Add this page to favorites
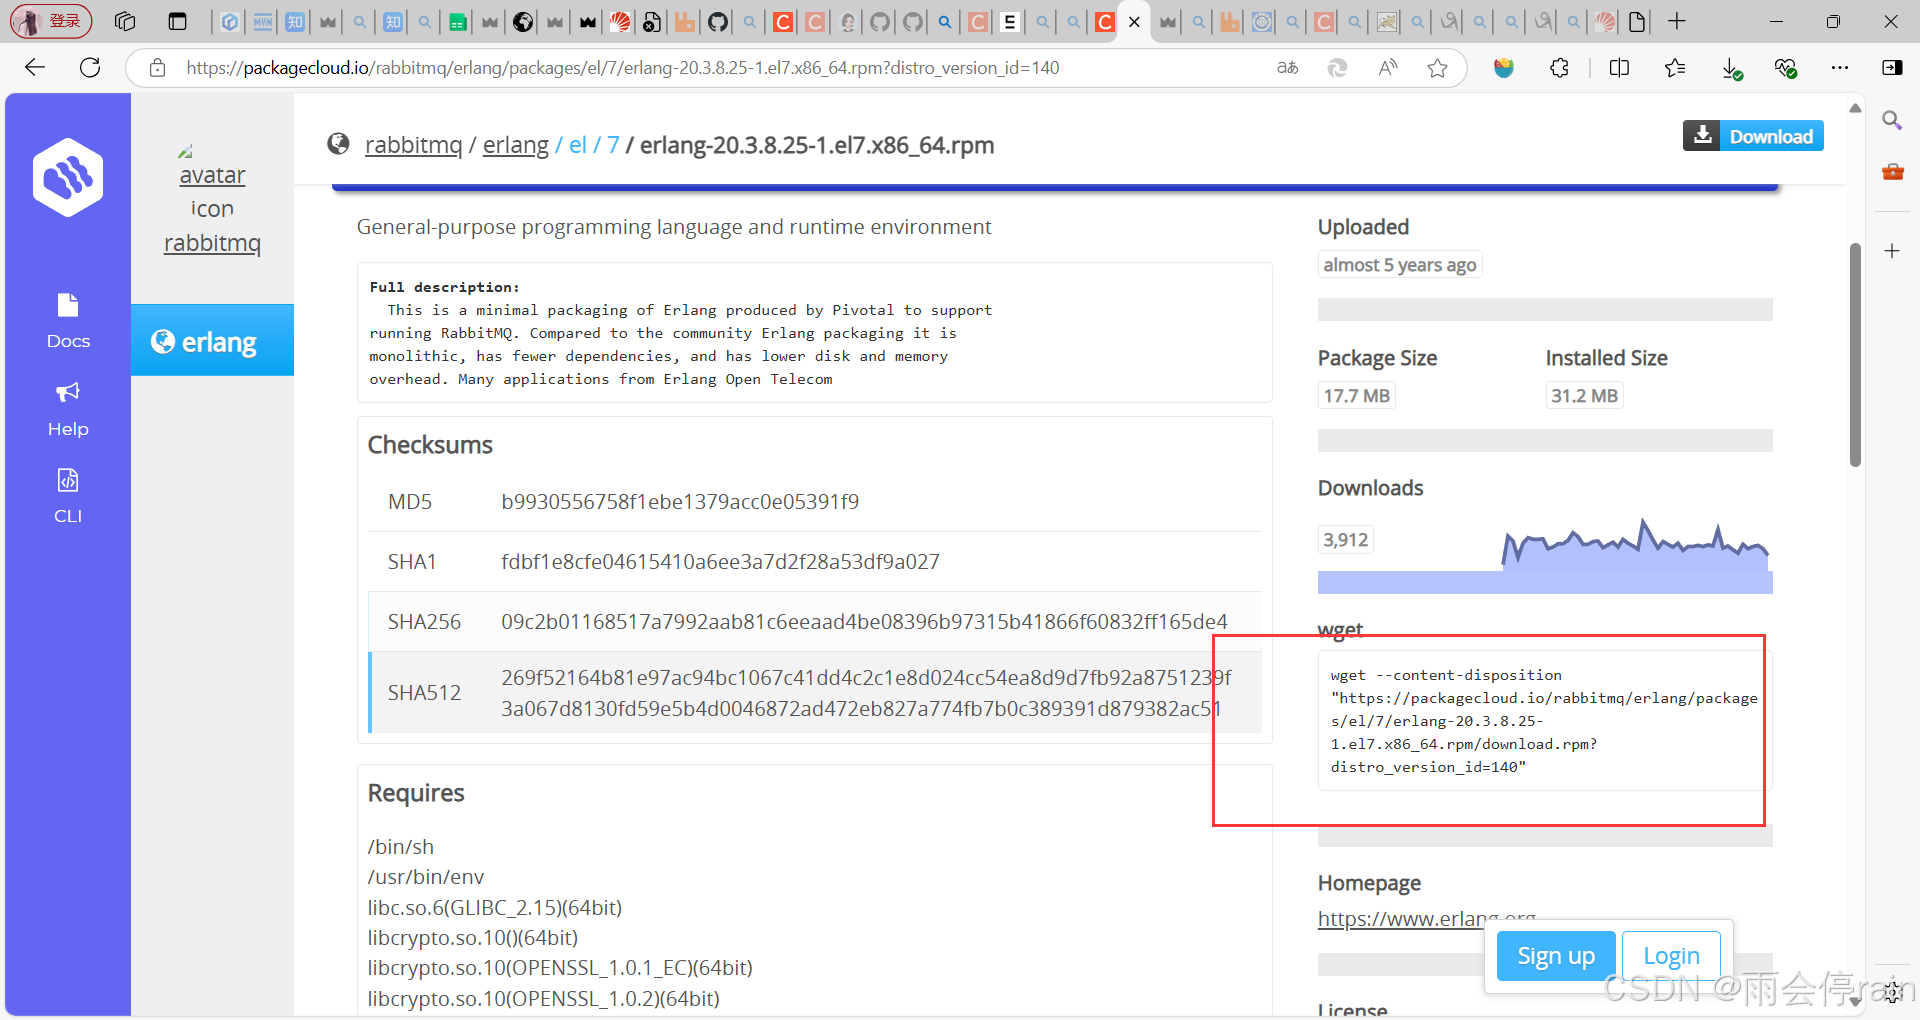 pyautogui.click(x=1438, y=68)
